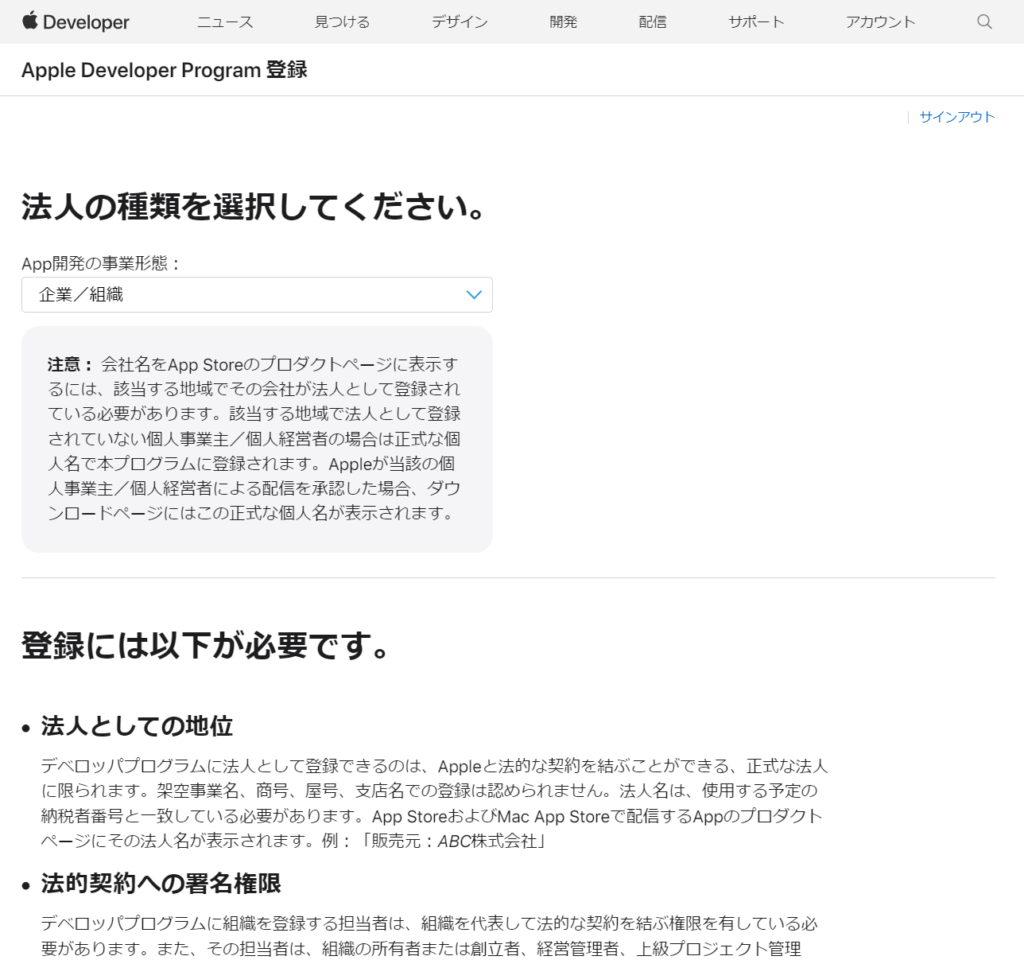The width and height of the screenshot is (1024, 960).
Task: Click the 法人としての地位 bullet heading
Action: (x=137, y=726)
